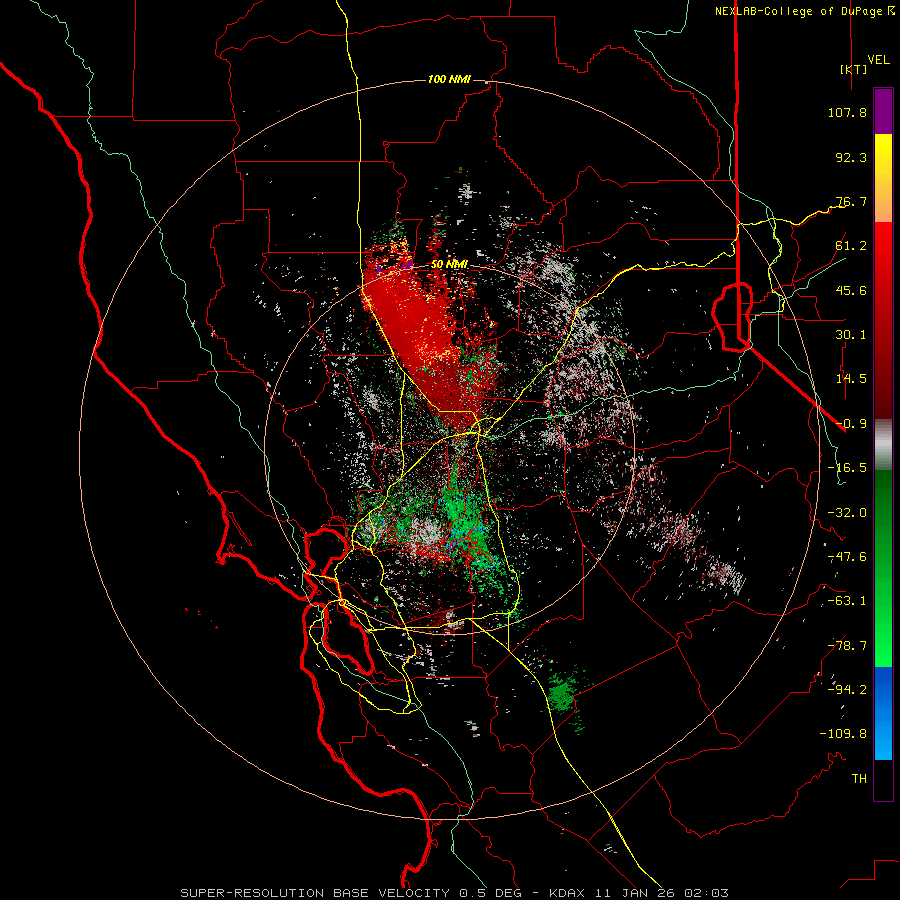Pick the black TH segment of the color bar
900x900 pixels.
coord(883,780)
